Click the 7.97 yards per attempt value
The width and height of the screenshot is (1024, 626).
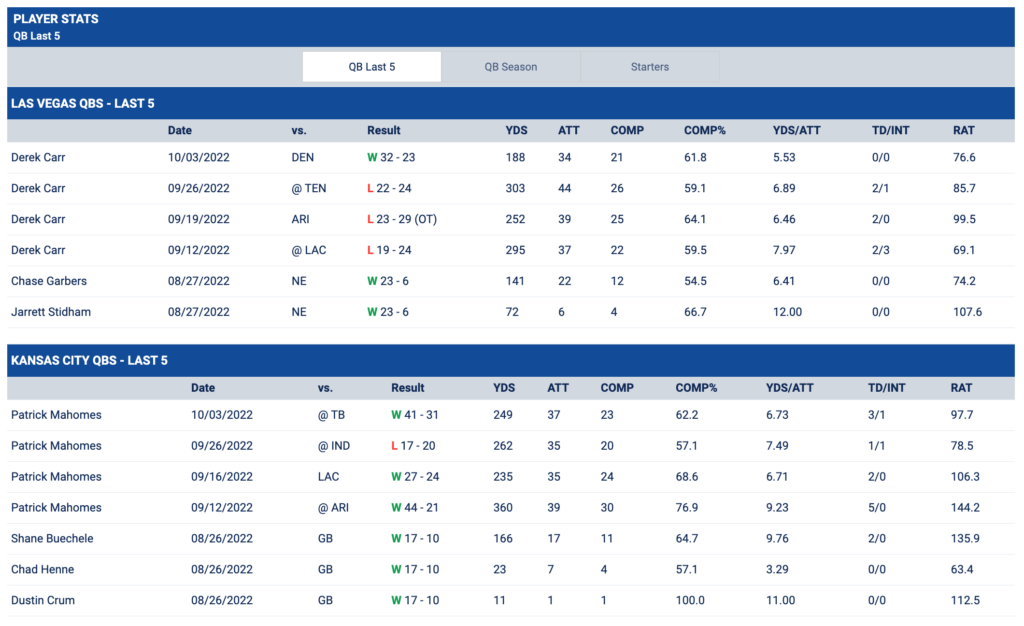[784, 250]
